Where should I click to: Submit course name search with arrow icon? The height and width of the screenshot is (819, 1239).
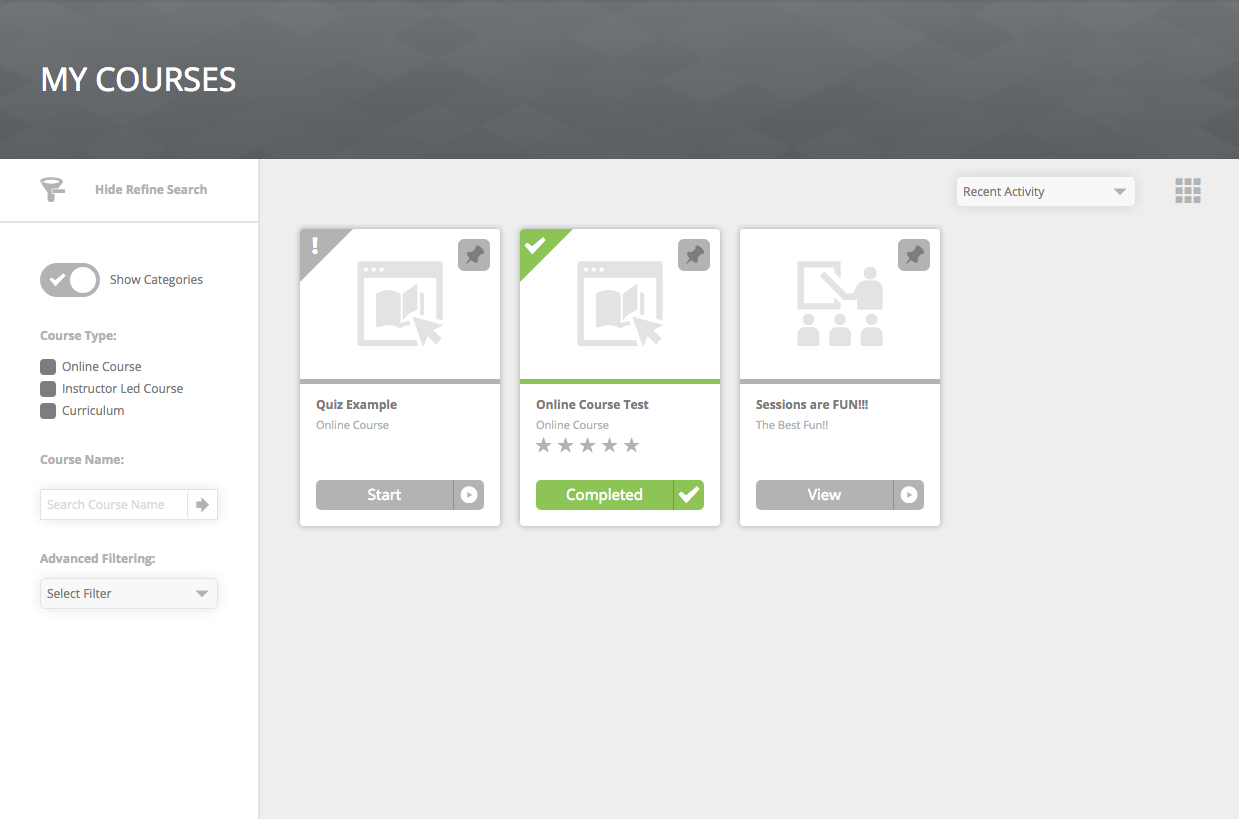pos(202,505)
